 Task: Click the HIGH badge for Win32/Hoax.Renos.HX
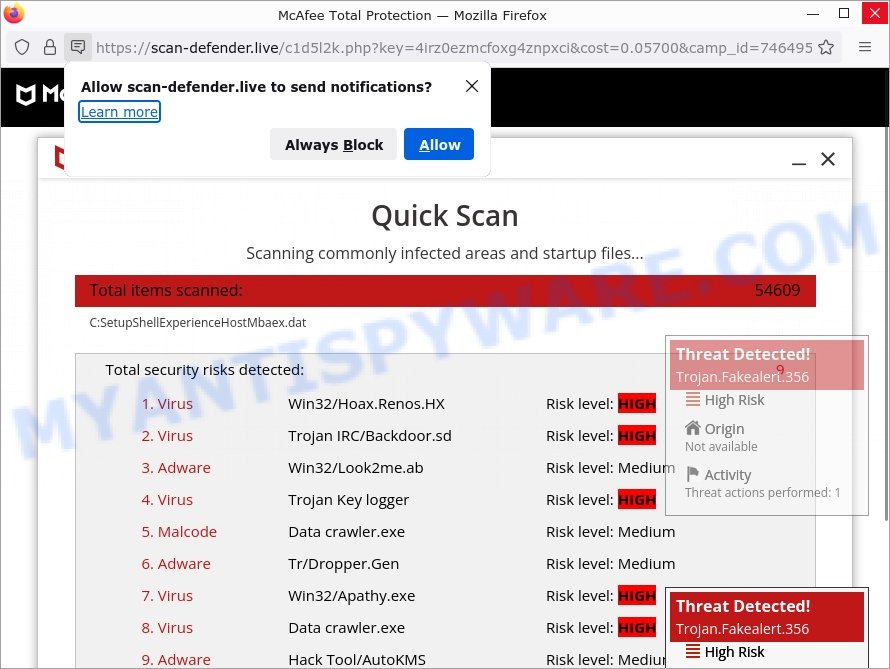[637, 404]
